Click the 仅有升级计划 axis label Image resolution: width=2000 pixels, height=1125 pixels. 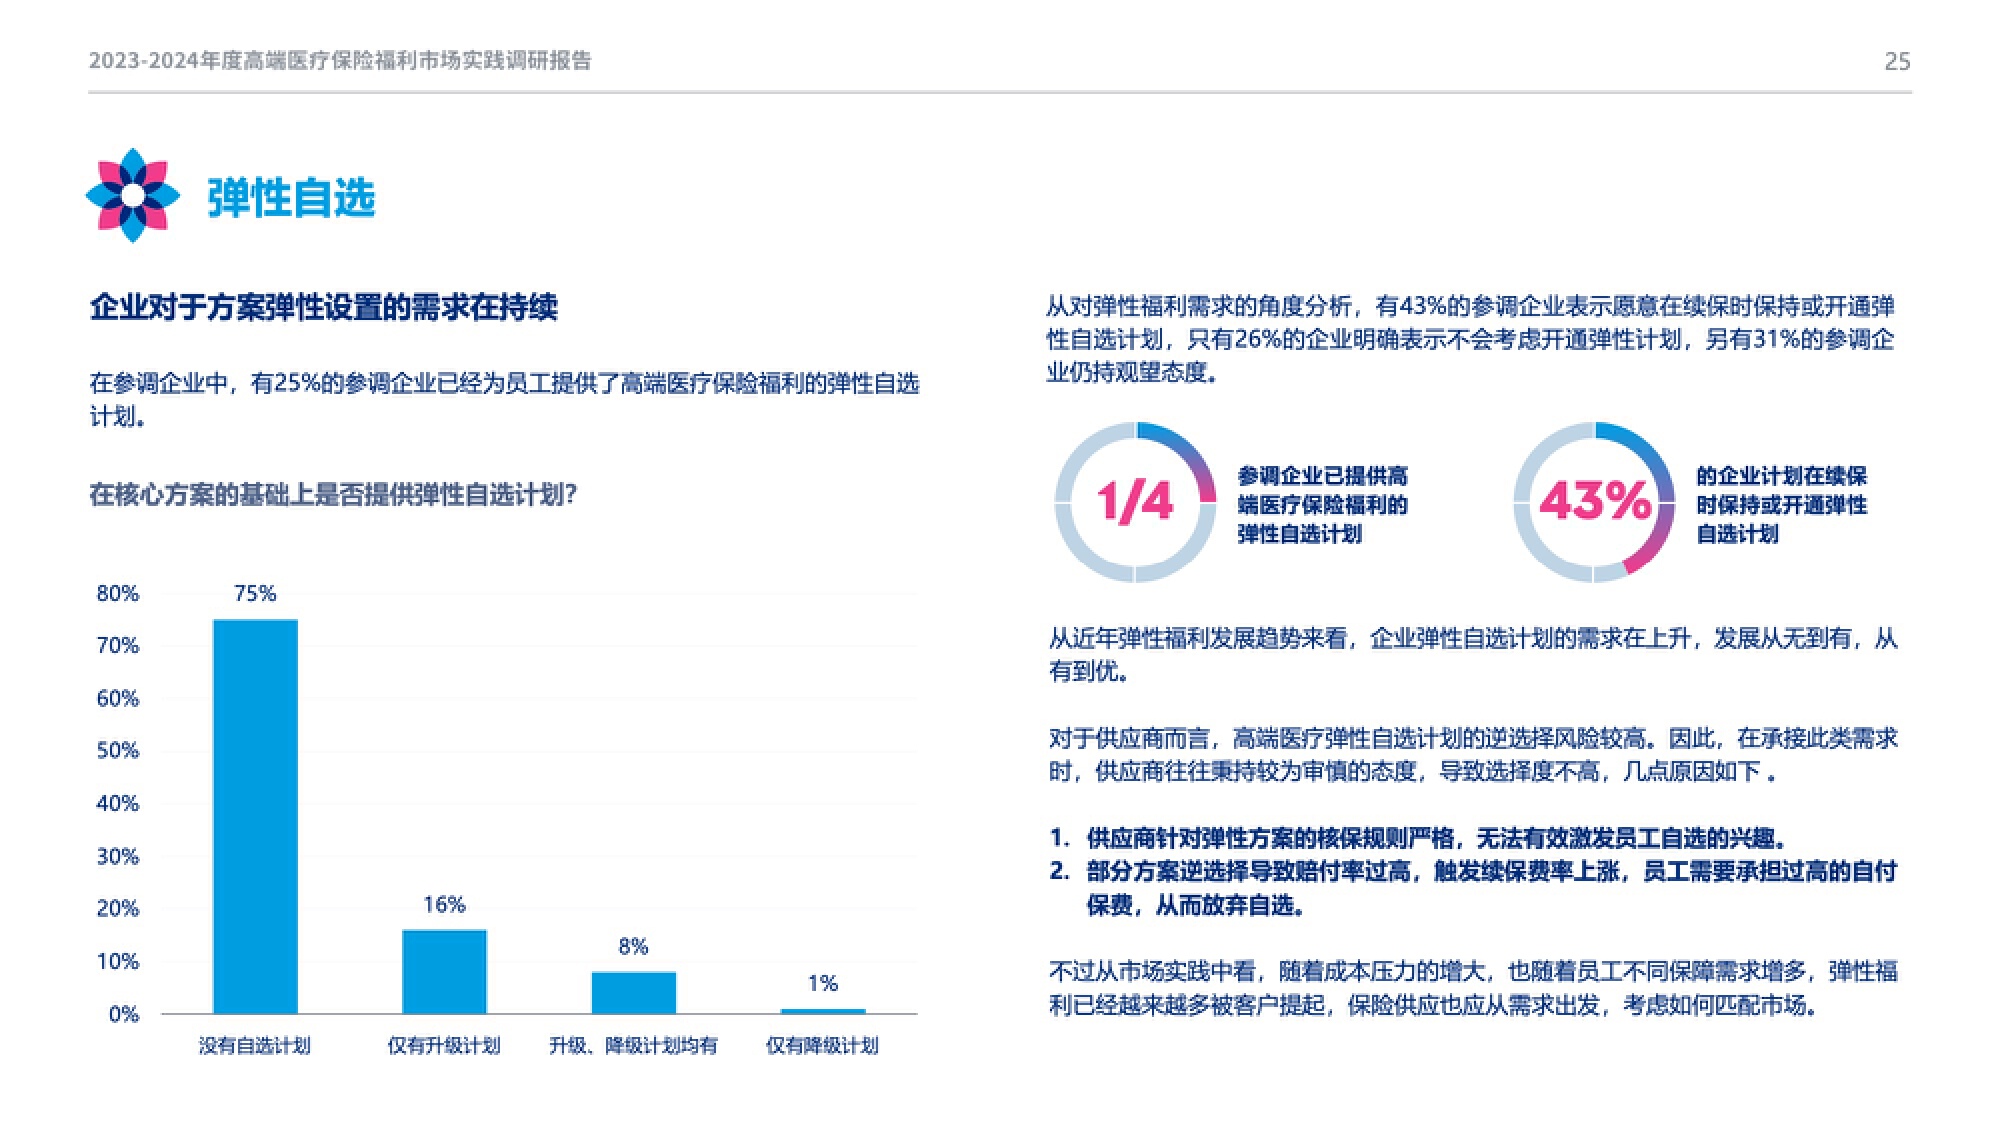pyautogui.click(x=444, y=1046)
